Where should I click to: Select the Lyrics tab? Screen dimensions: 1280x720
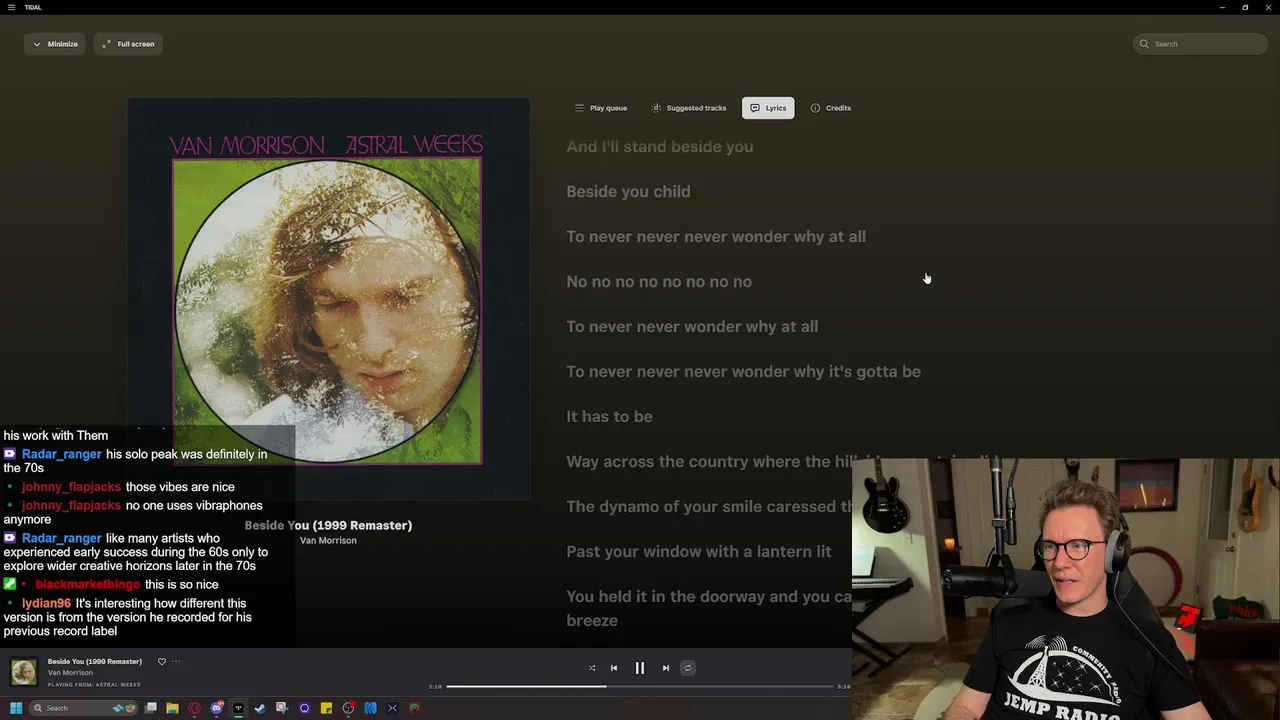768,108
